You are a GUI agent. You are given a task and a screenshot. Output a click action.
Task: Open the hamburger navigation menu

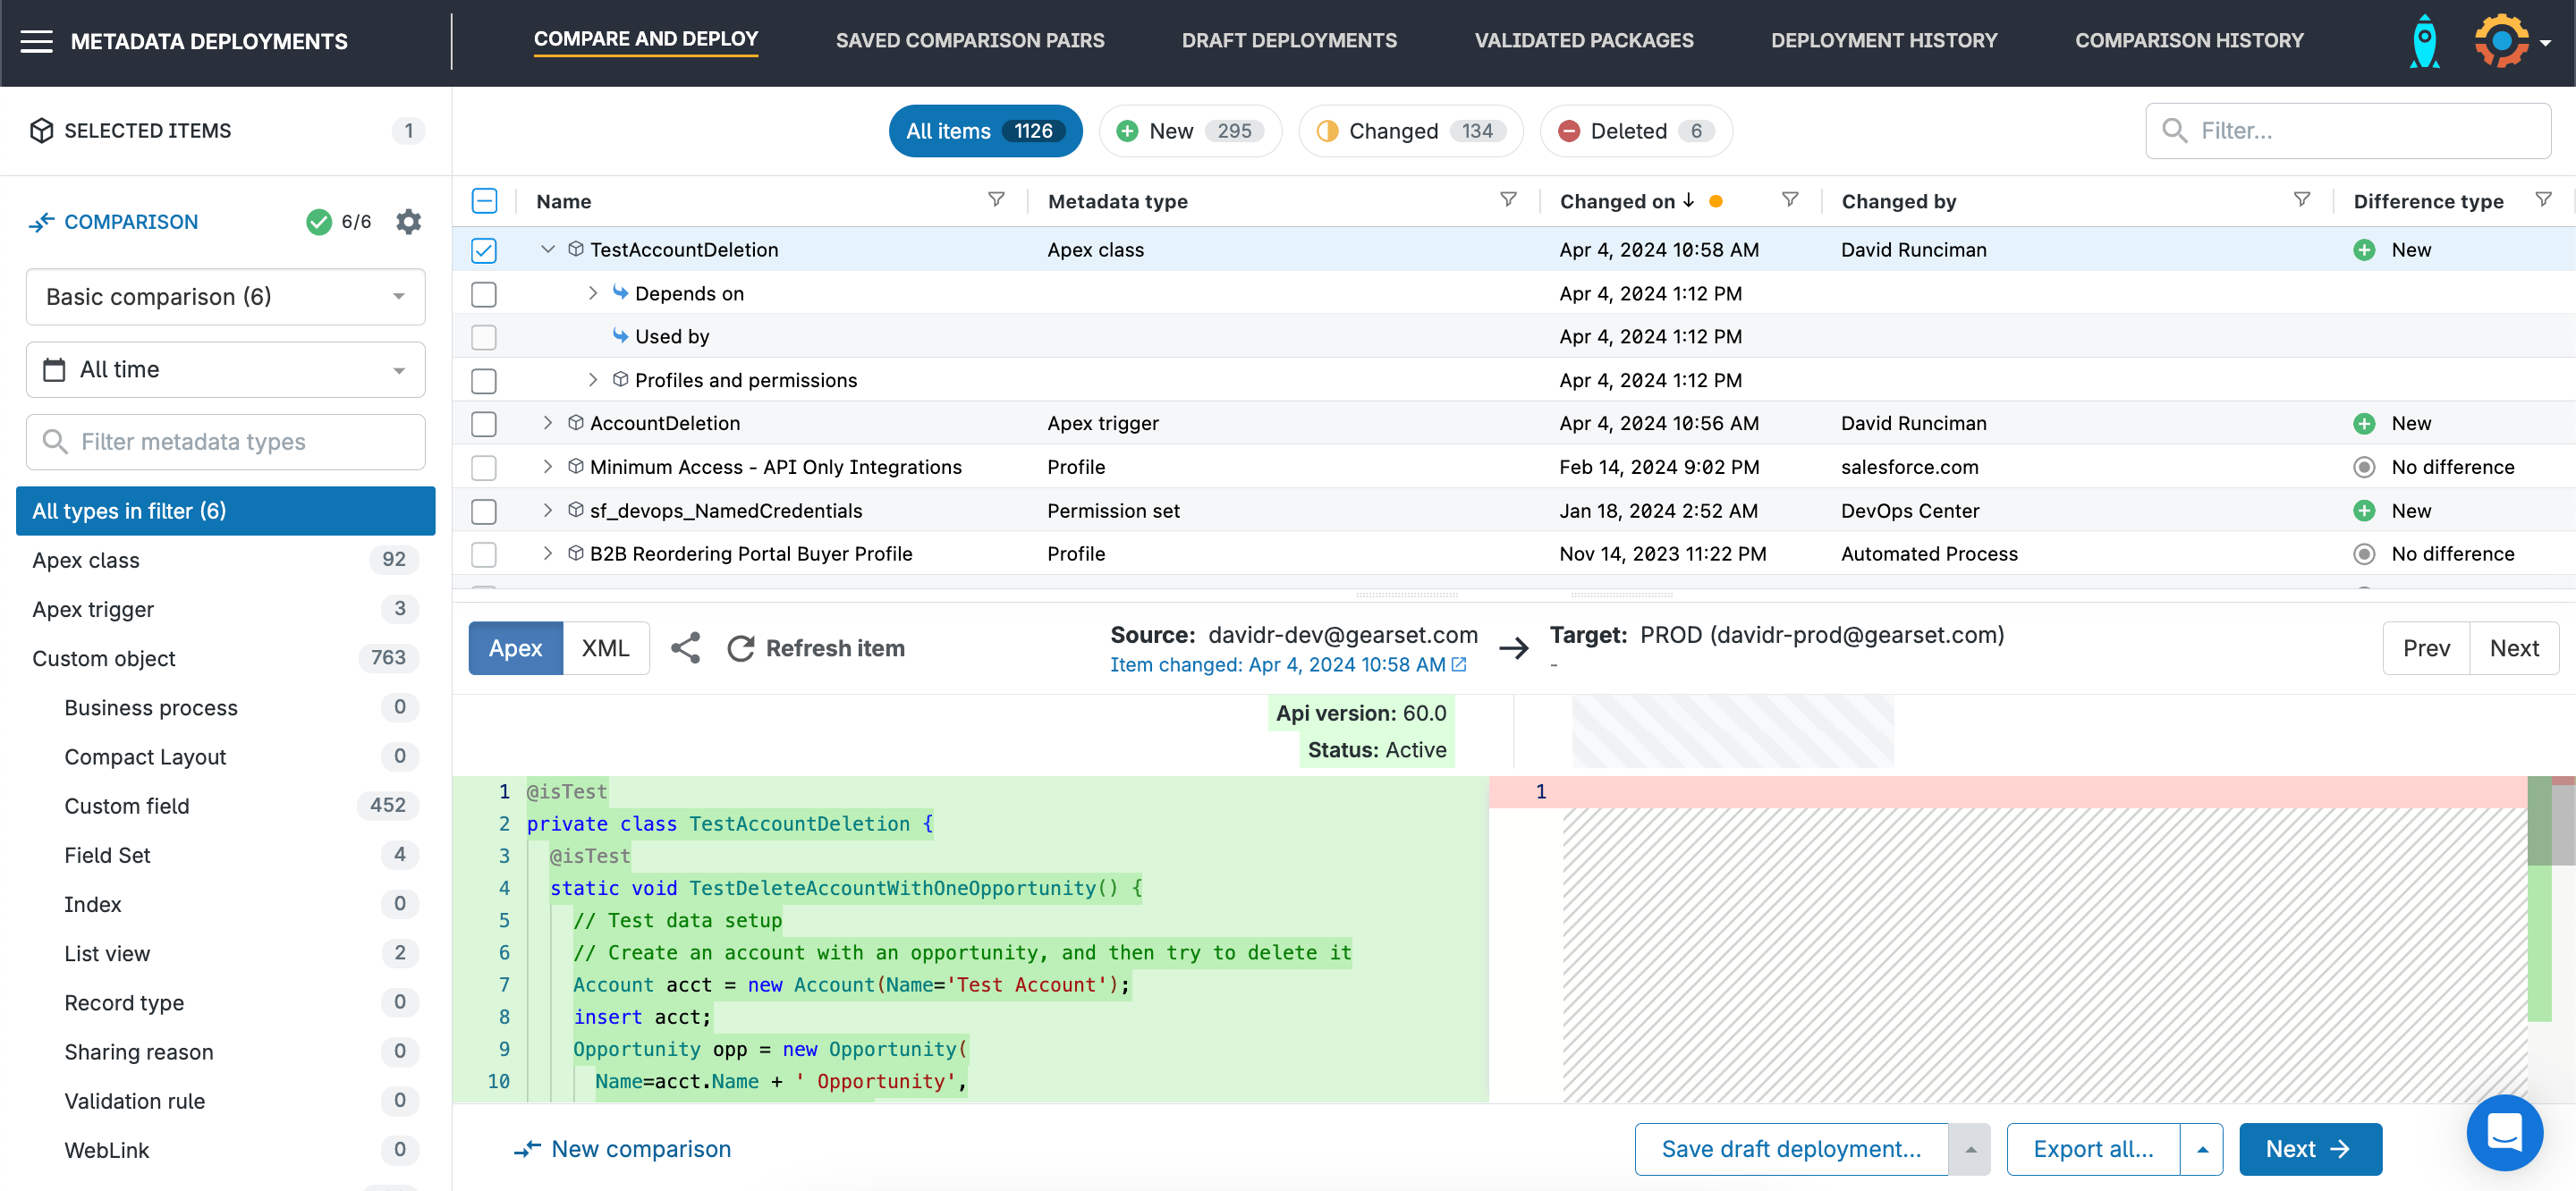(x=37, y=41)
